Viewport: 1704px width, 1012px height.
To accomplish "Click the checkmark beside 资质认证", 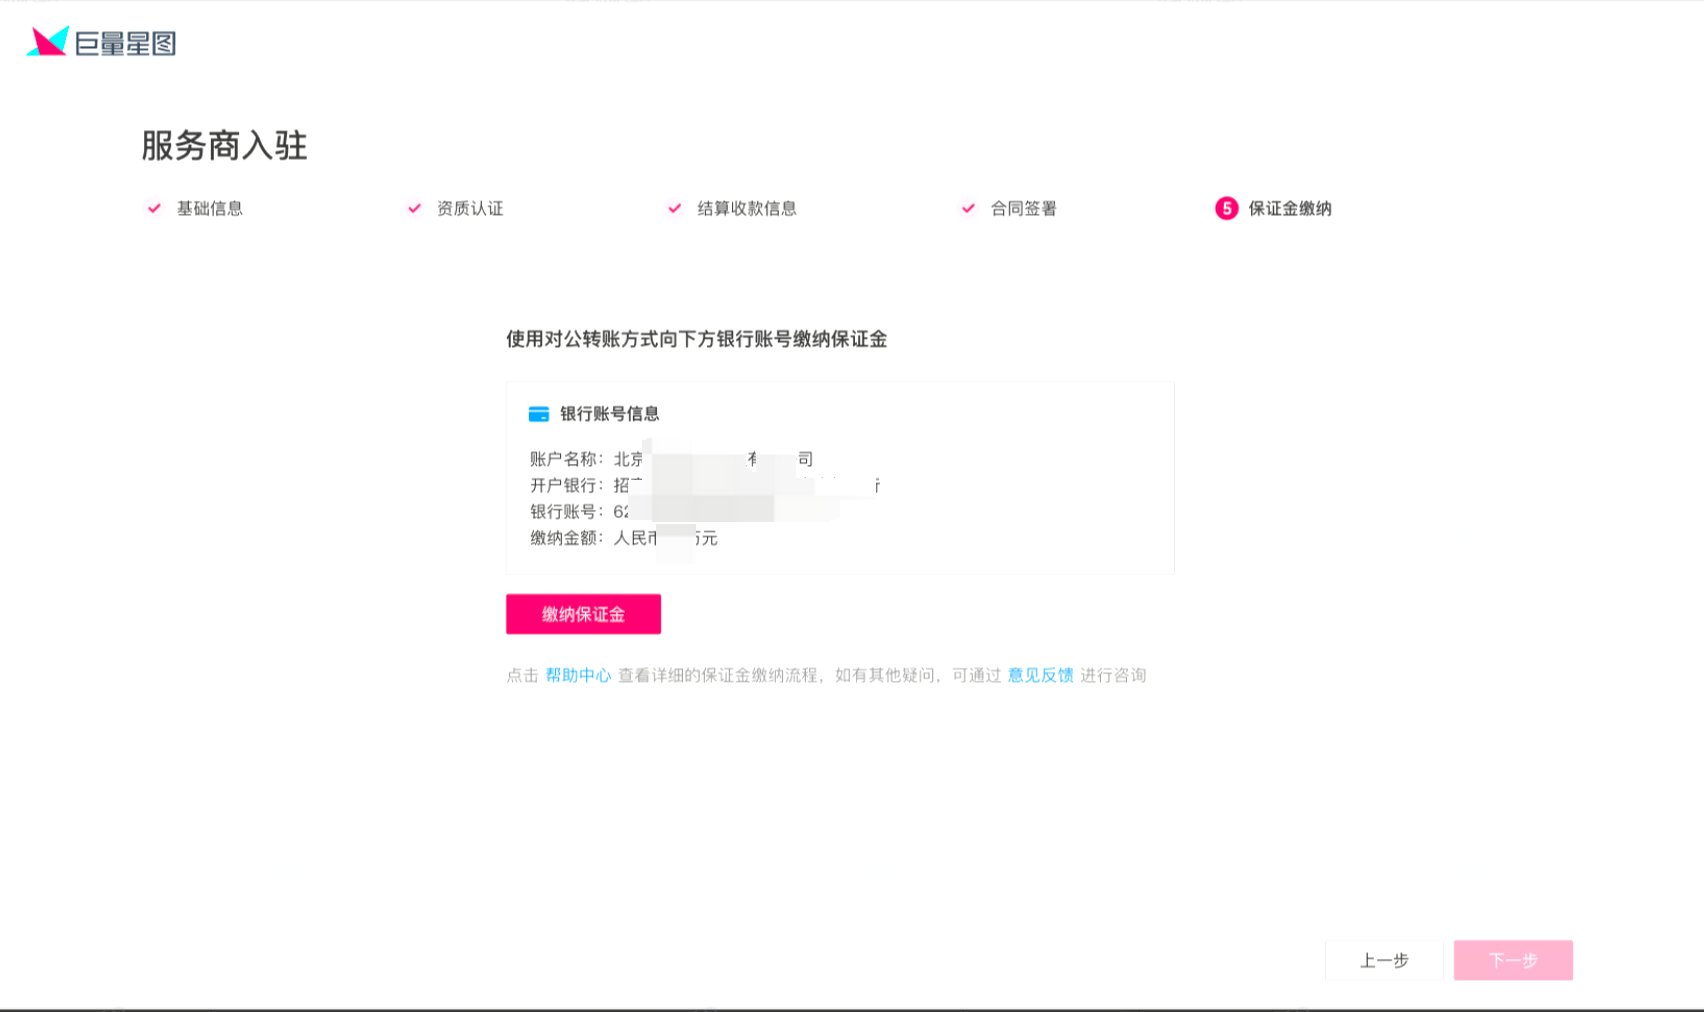I will [413, 208].
